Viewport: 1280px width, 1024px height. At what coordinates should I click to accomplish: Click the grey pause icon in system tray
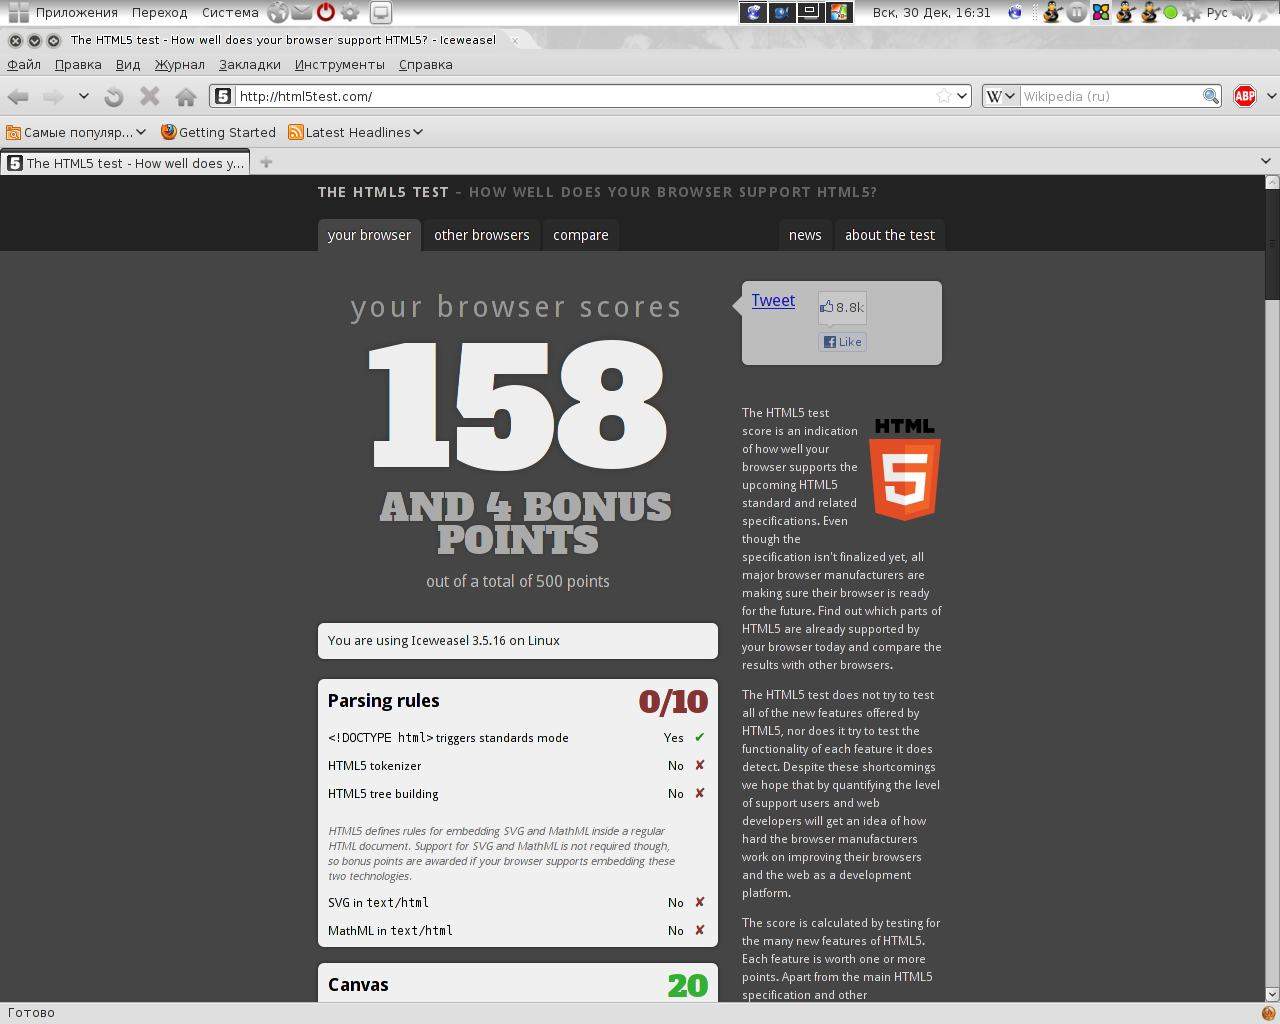[1076, 12]
